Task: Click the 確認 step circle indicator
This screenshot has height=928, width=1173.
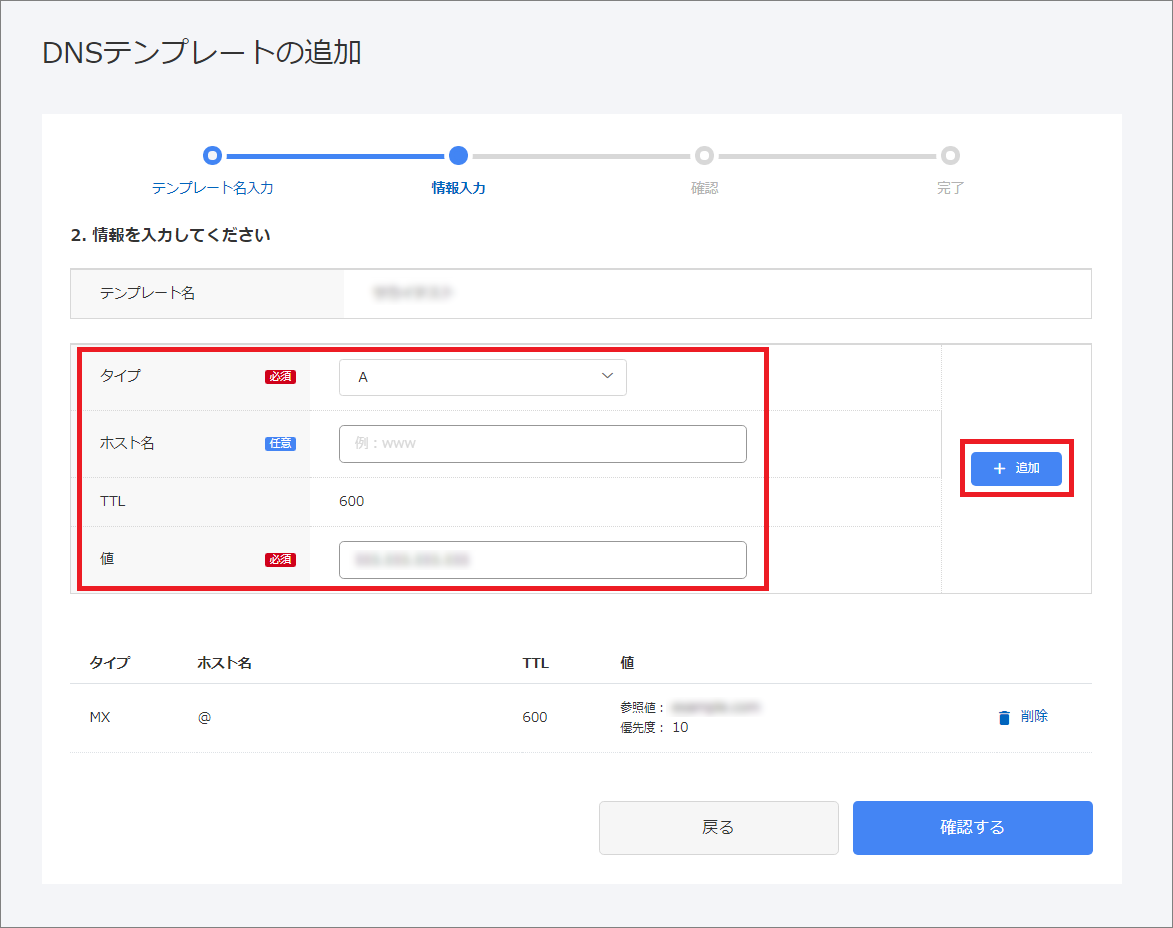Action: click(704, 156)
